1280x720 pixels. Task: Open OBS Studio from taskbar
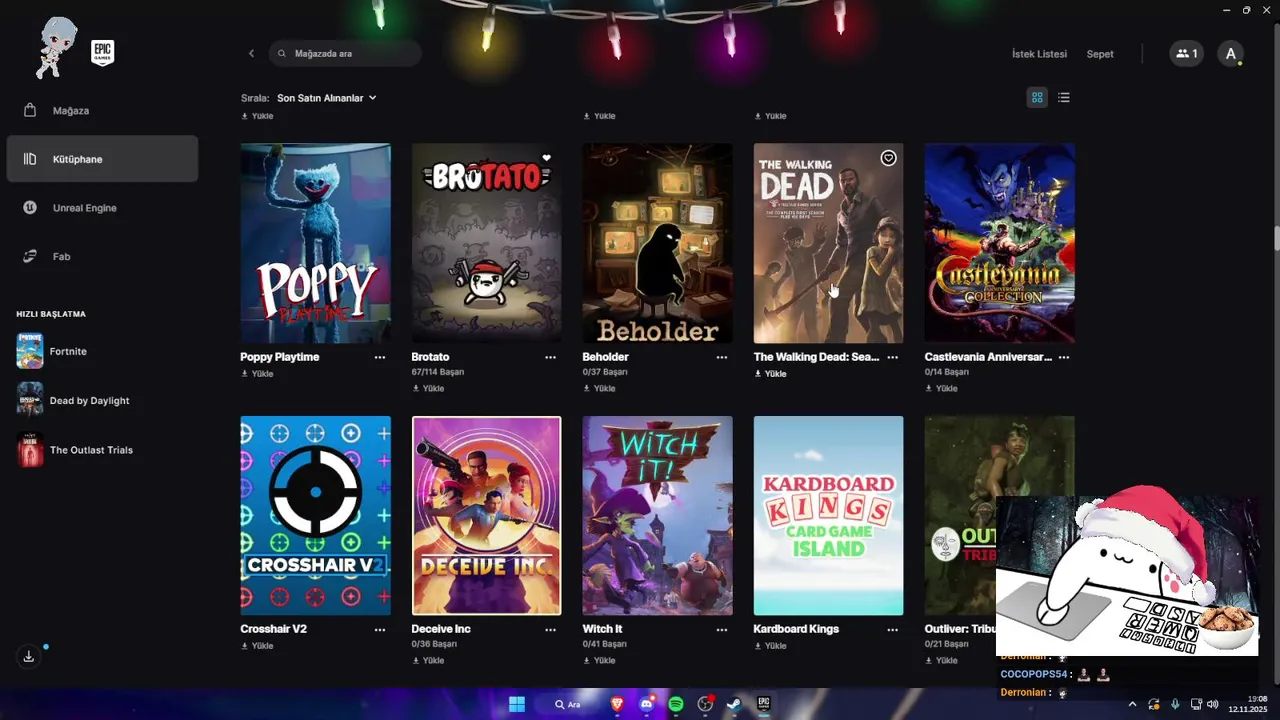coord(705,704)
